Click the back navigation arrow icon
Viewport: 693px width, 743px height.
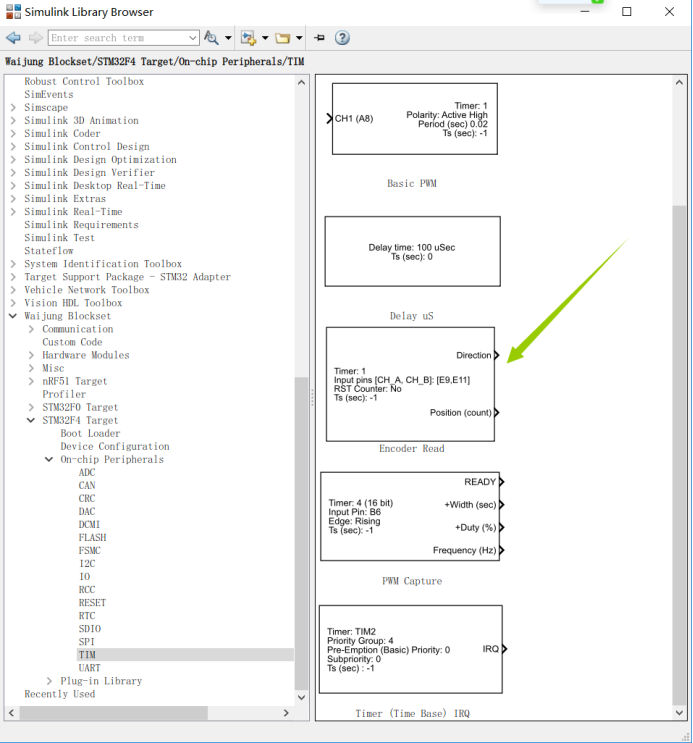click(x=13, y=37)
